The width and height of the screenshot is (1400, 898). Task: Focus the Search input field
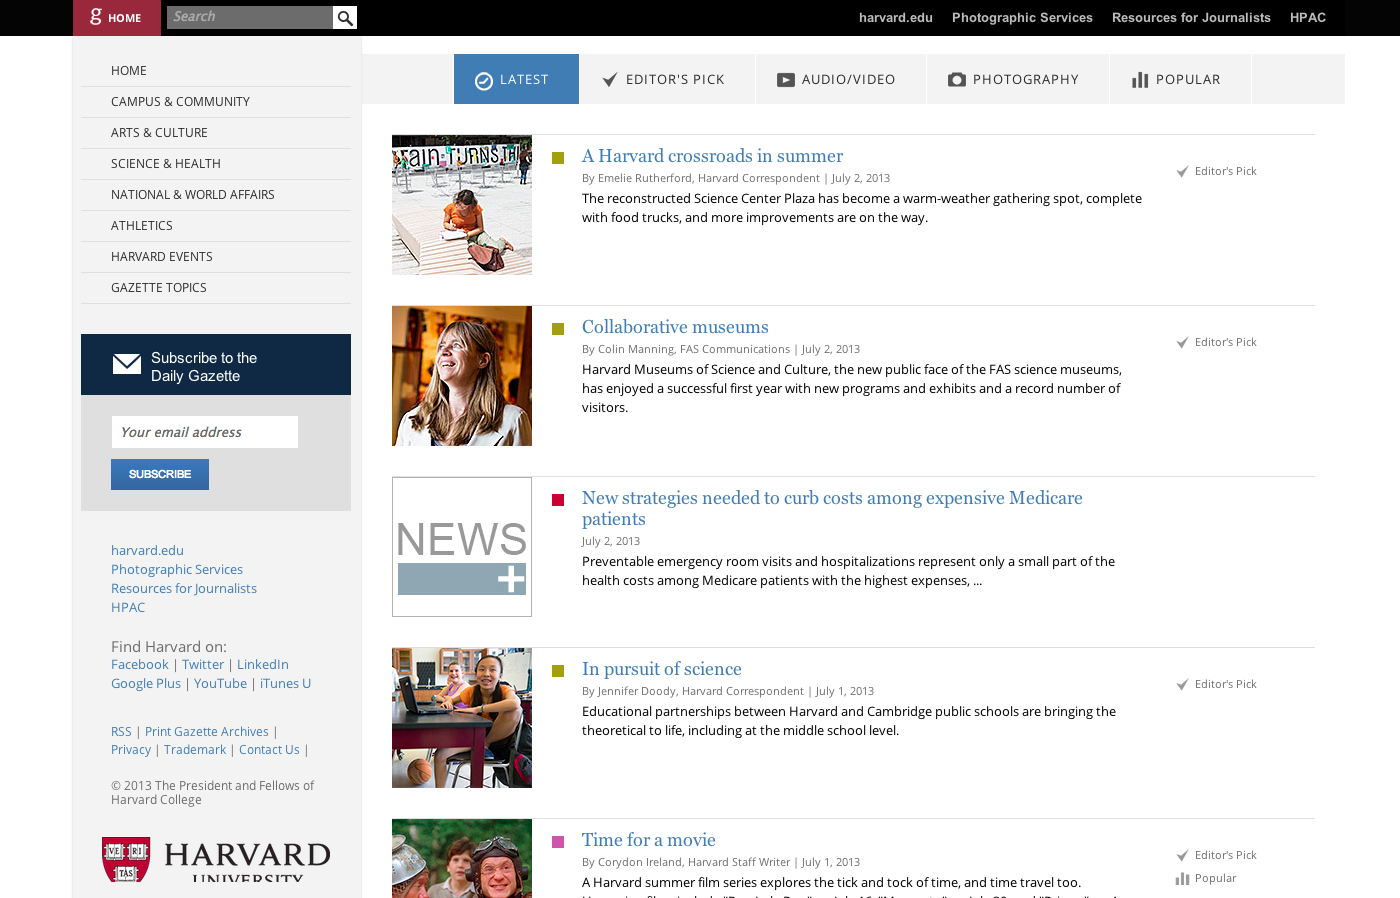[x=250, y=17]
